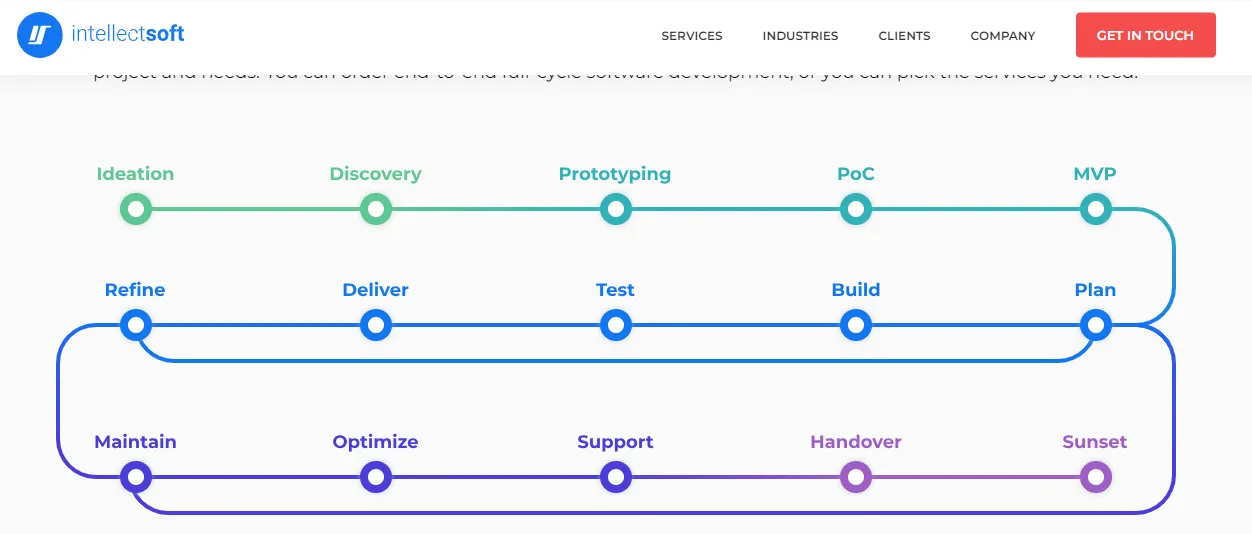Click the Optimize stage label

coord(375,442)
